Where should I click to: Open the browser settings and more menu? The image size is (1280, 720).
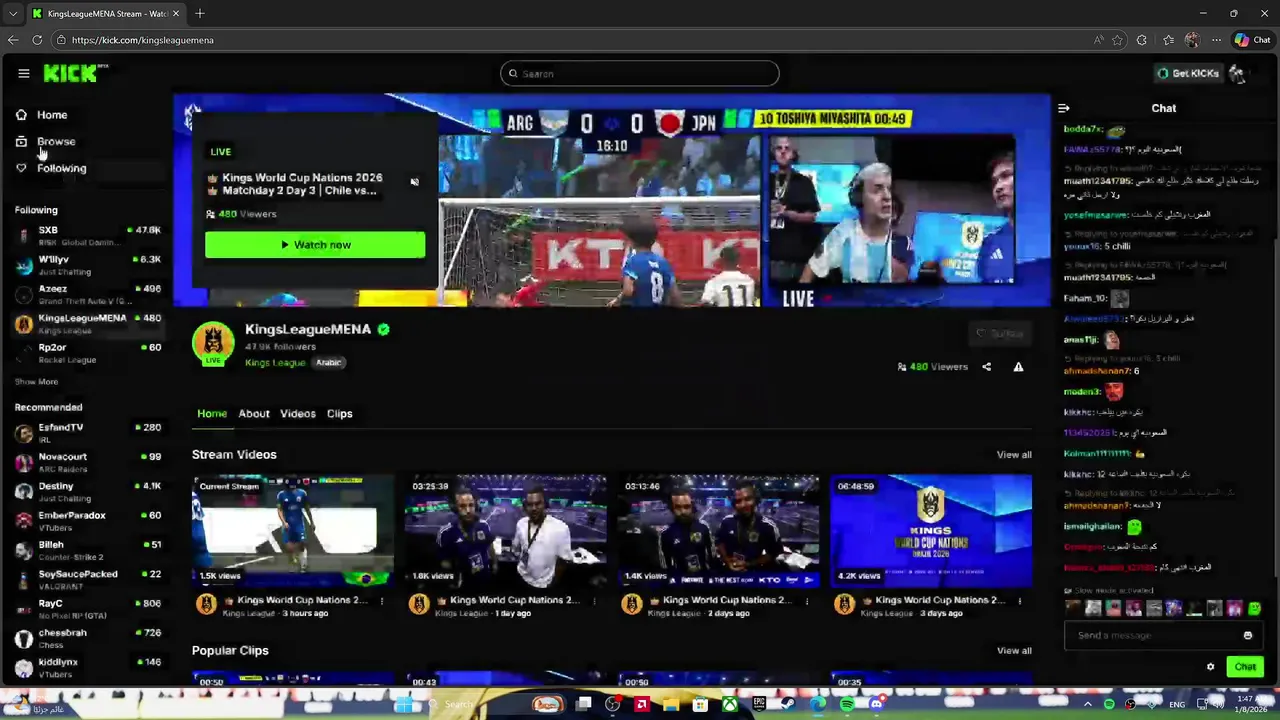pos(1216,40)
